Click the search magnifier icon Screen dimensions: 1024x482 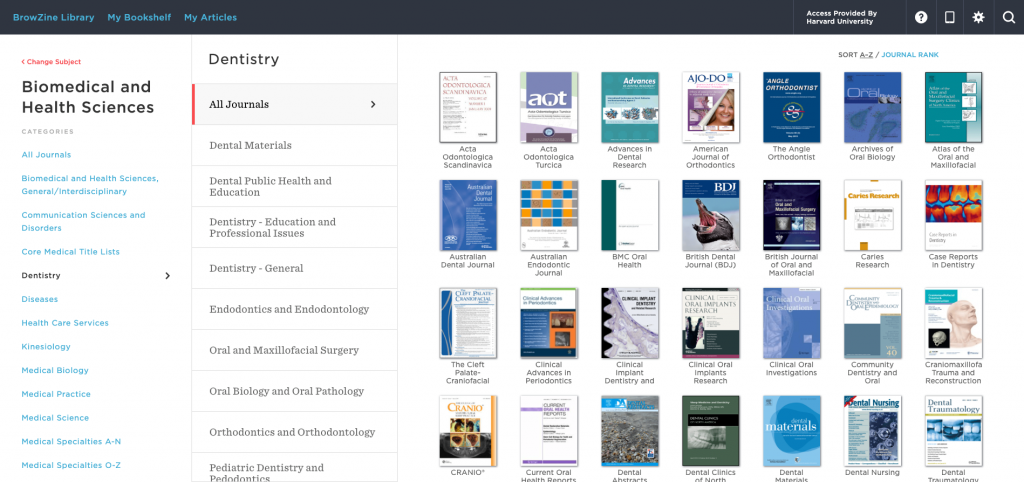pos(1009,18)
